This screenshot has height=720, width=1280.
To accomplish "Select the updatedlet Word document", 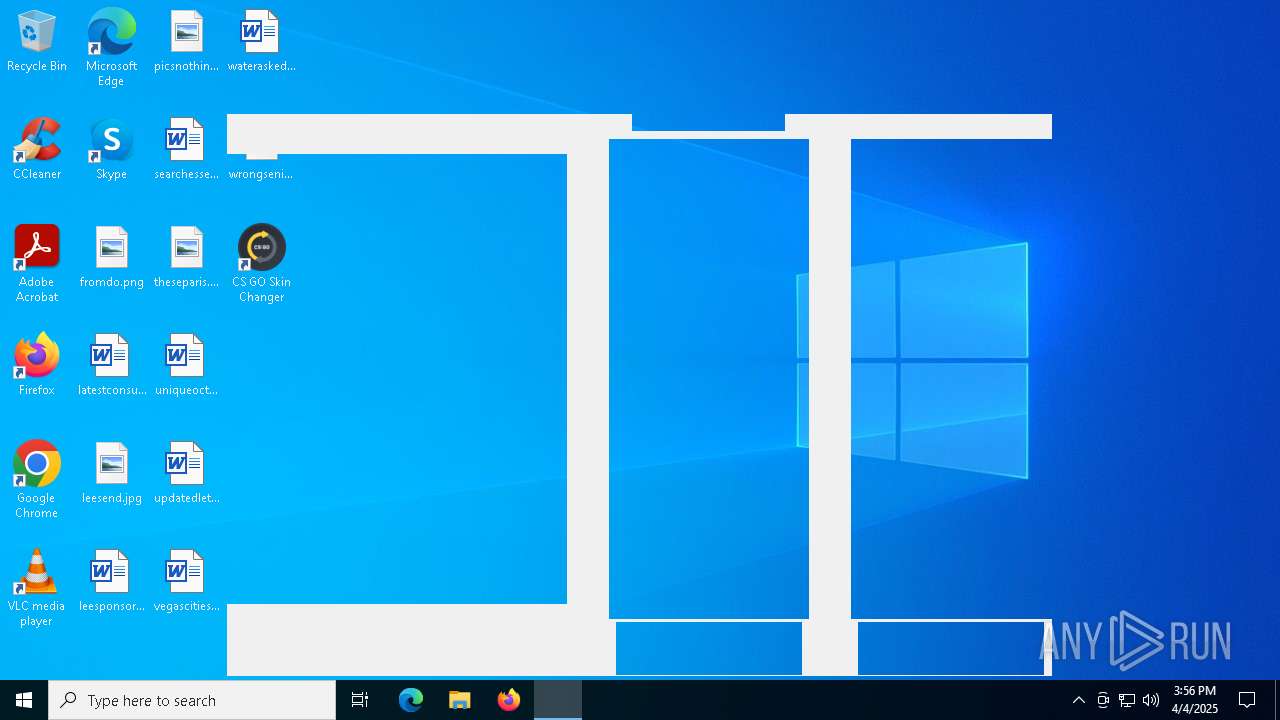I will 186,474.
